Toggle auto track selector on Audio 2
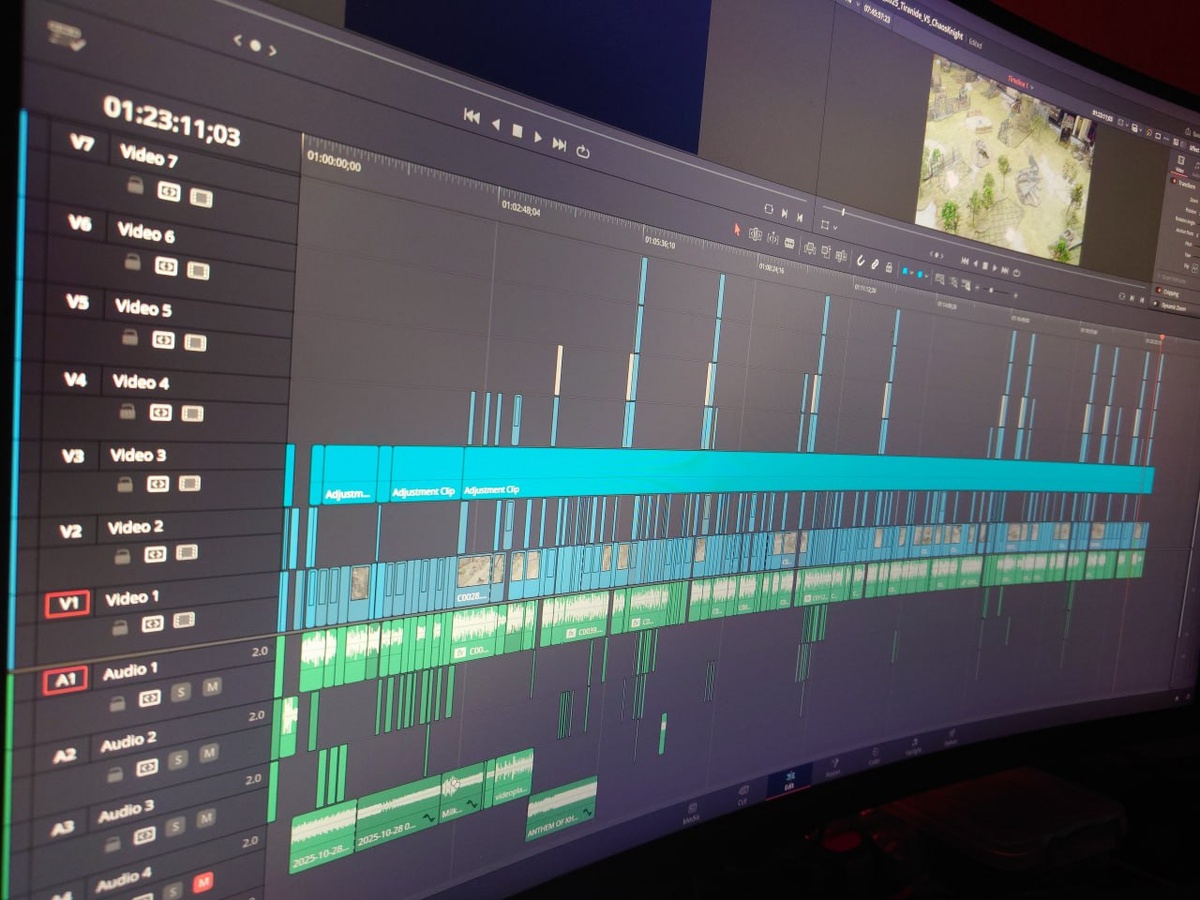This screenshot has height=900, width=1200. (147, 768)
